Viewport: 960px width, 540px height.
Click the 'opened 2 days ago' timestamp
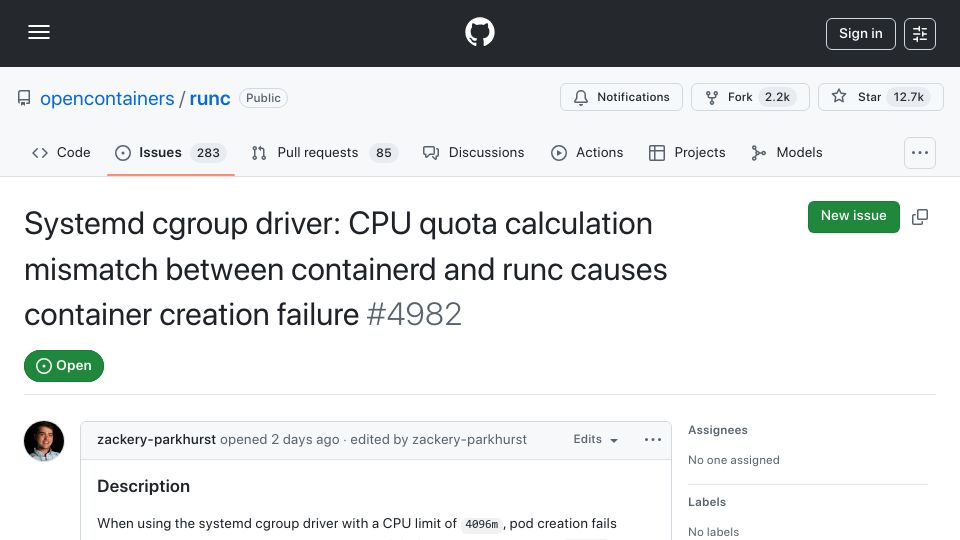tap(280, 440)
